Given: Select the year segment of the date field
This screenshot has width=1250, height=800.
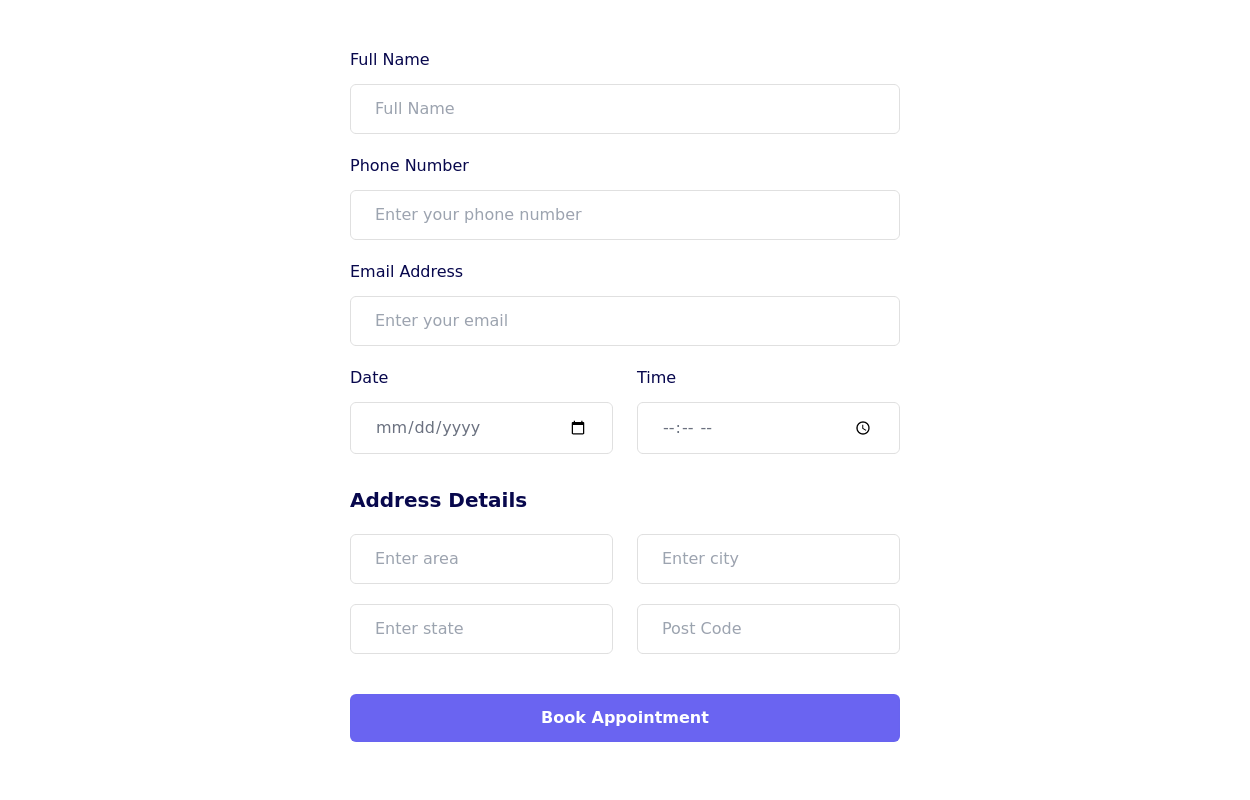Looking at the screenshot, I should [x=461, y=428].
